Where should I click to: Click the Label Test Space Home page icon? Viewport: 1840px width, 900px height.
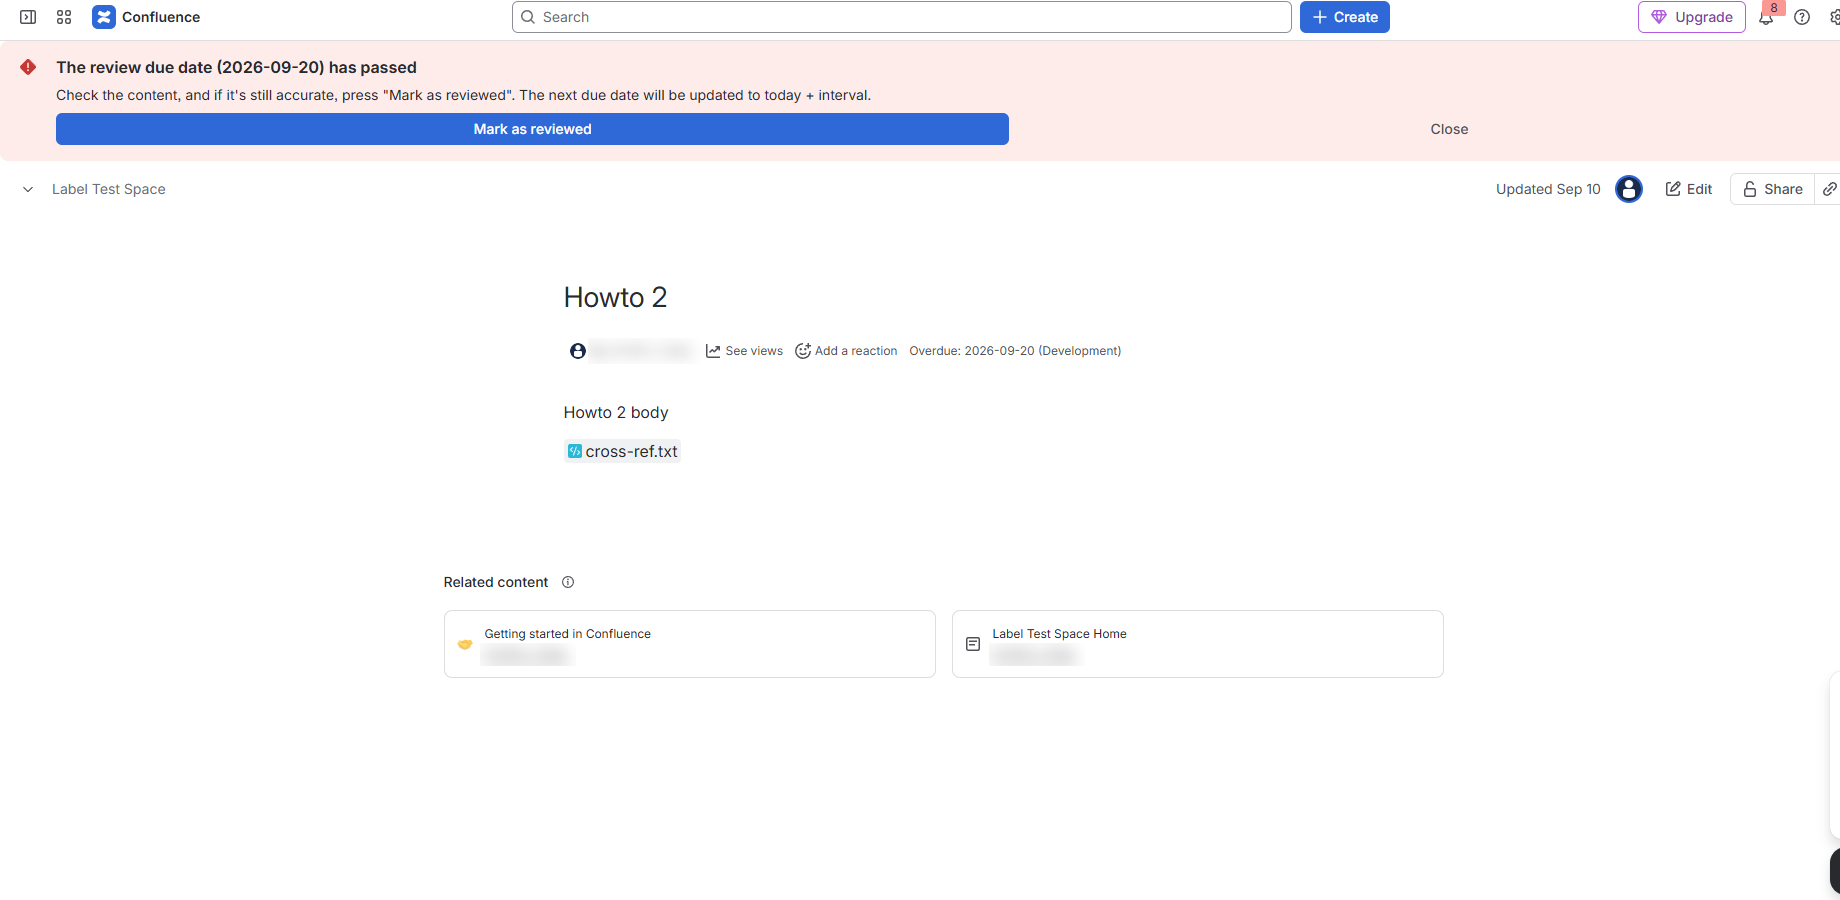[973, 644]
